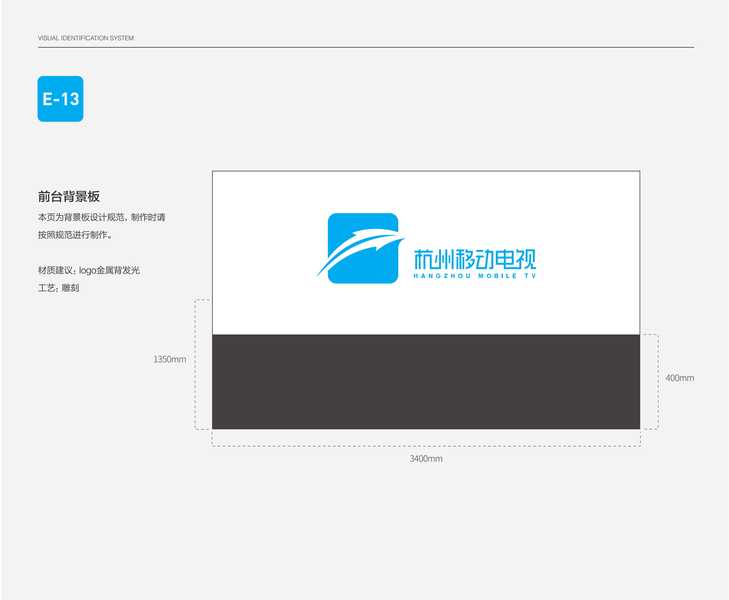
Task: Click the 前台背景板 heading
Action: 69,196
